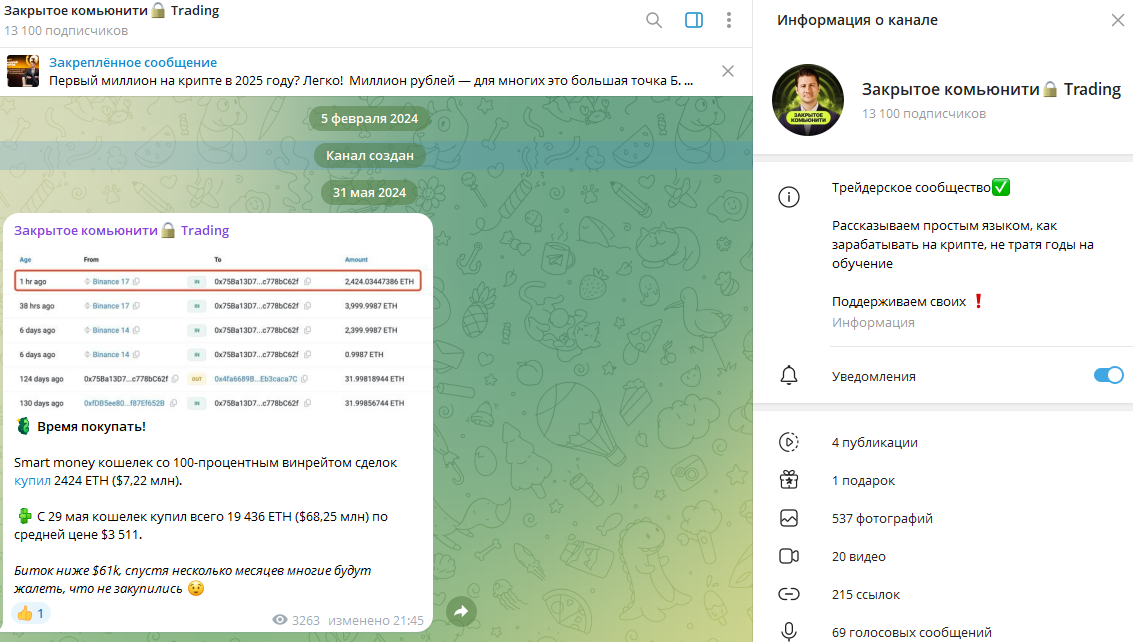
Task: Open the pinned message thumbnail
Action: (23, 71)
